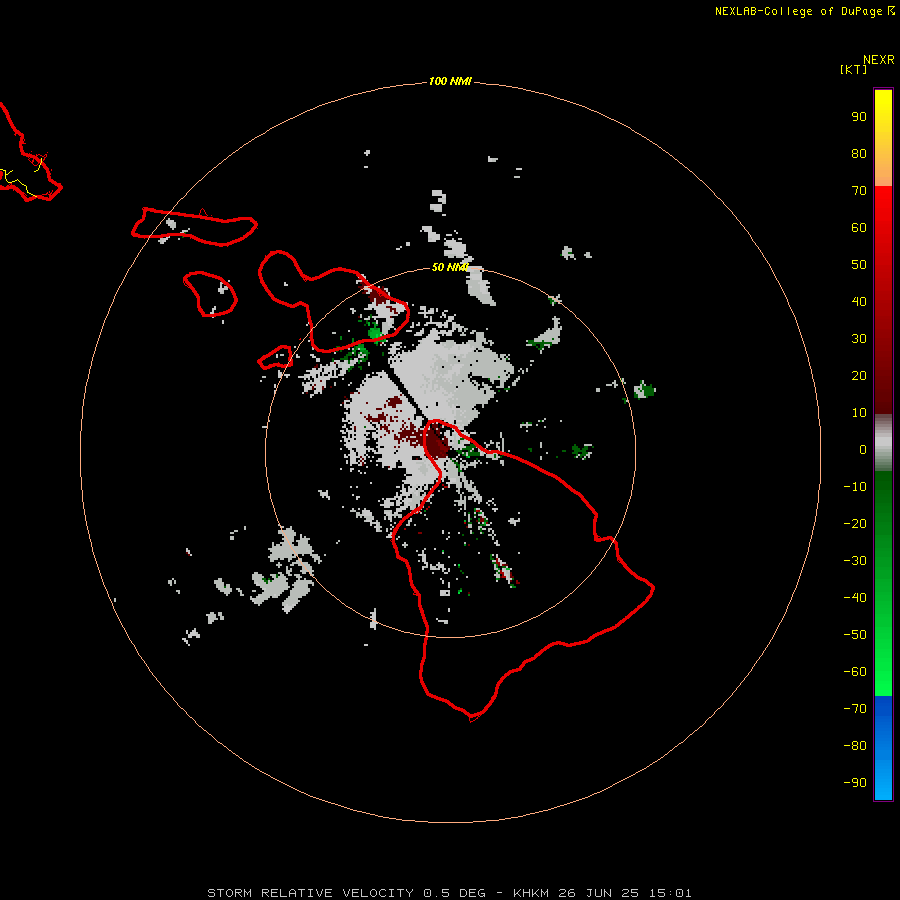Click the -50 scale value
This screenshot has height=900, width=900.
coord(855,635)
